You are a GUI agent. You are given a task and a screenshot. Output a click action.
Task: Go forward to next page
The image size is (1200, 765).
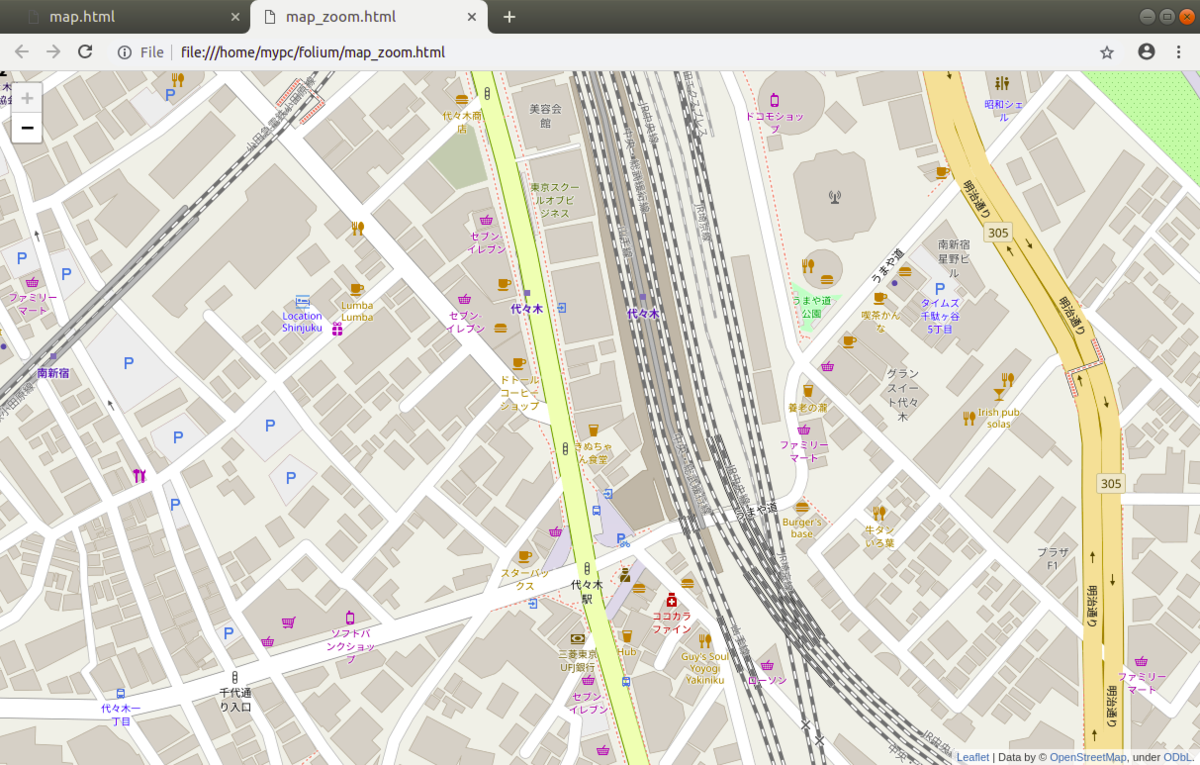(x=53, y=52)
